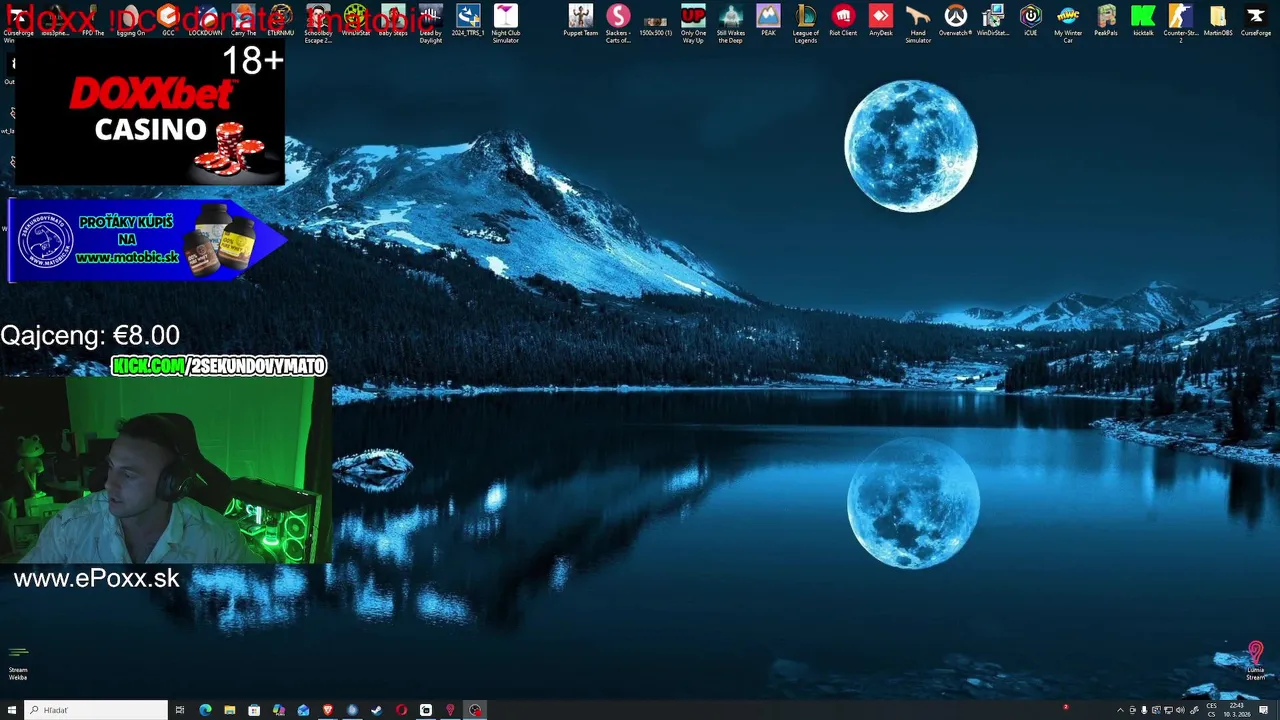Show hidden system tray icons
Viewport: 1280px width, 720px height.
pos(1120,710)
